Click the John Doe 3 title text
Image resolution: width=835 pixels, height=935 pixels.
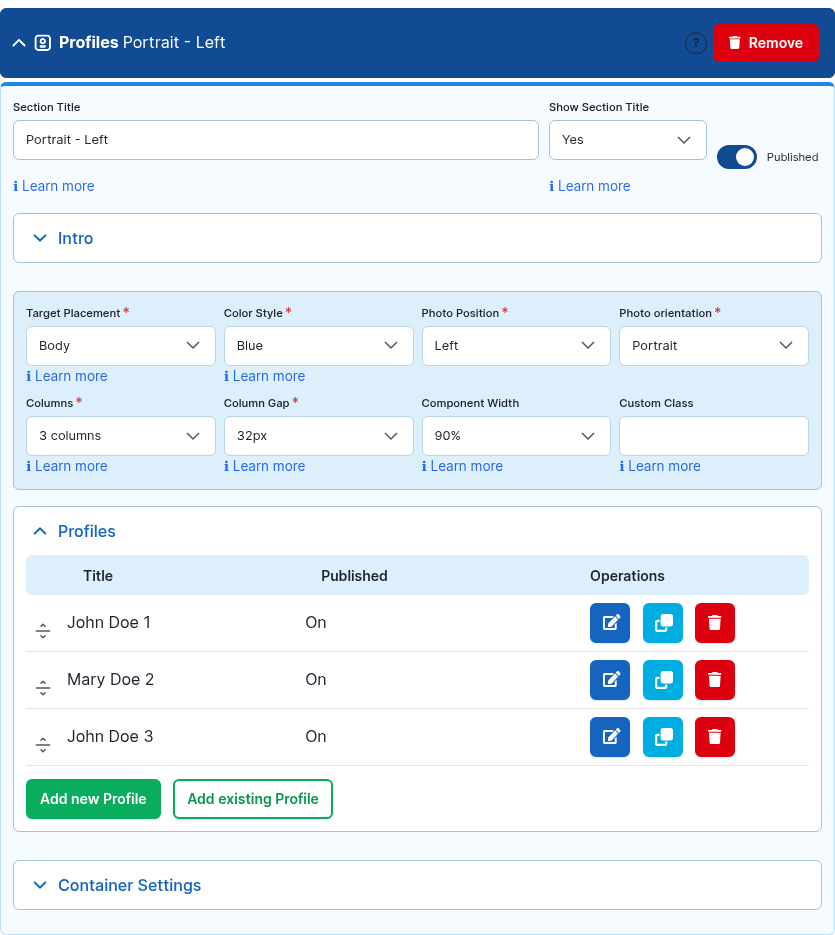click(110, 736)
